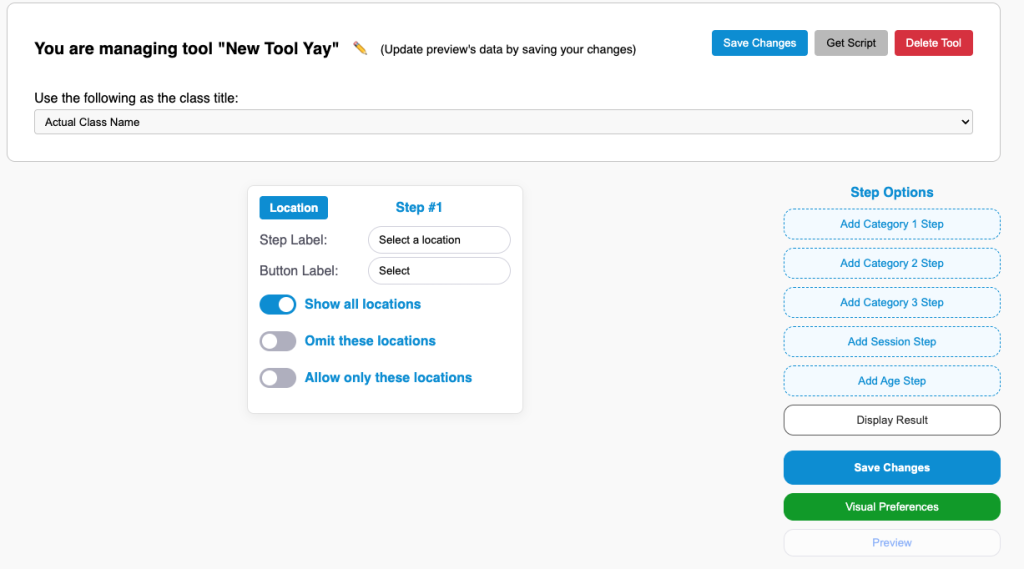This screenshot has width=1024, height=569.
Task: Add a Category 3 Step
Action: tap(891, 302)
